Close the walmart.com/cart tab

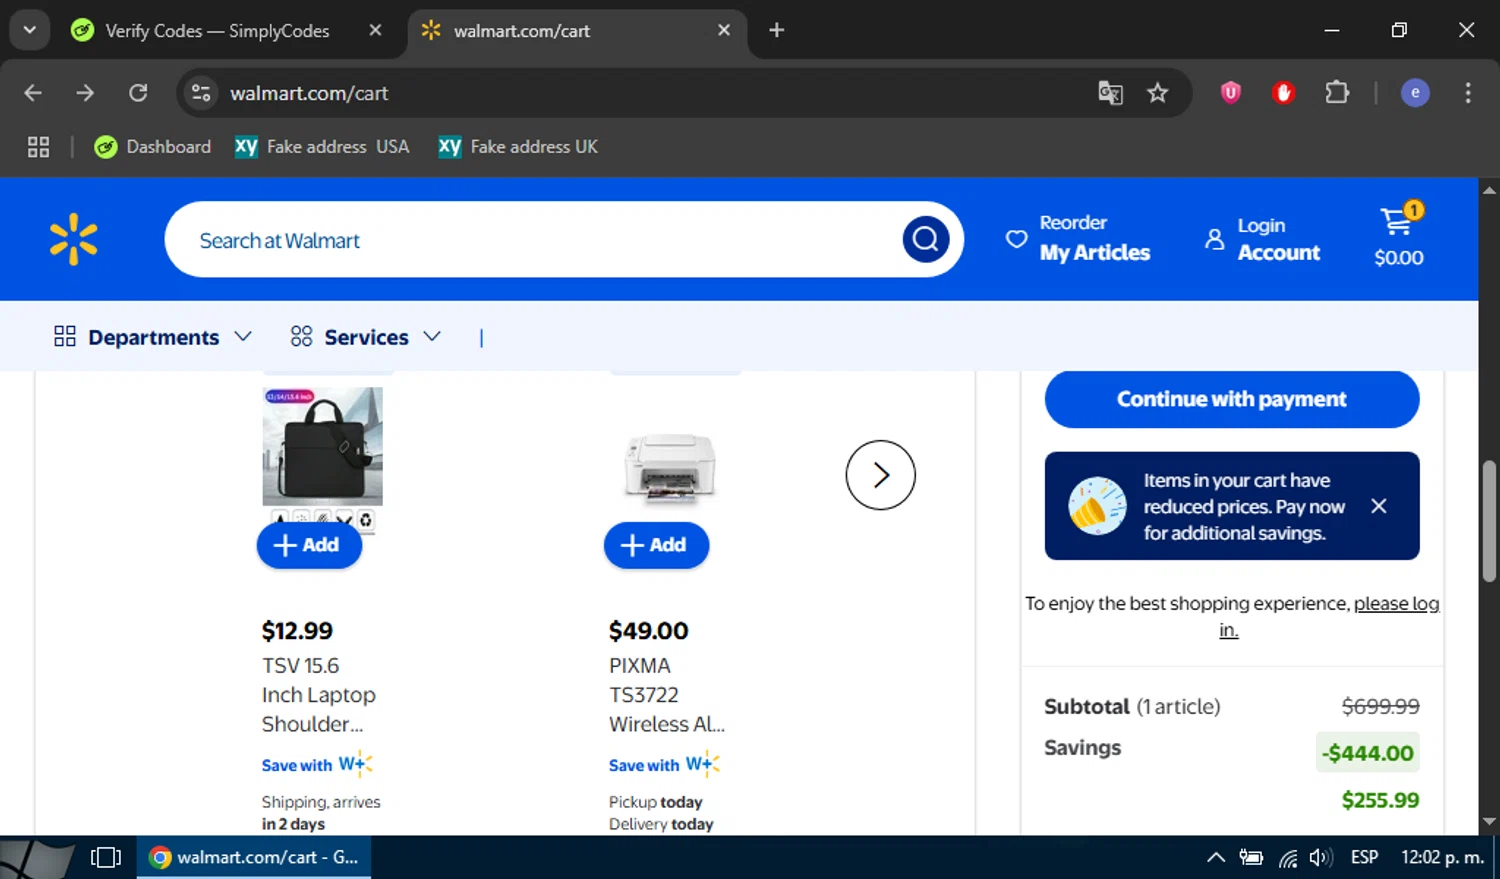(724, 30)
